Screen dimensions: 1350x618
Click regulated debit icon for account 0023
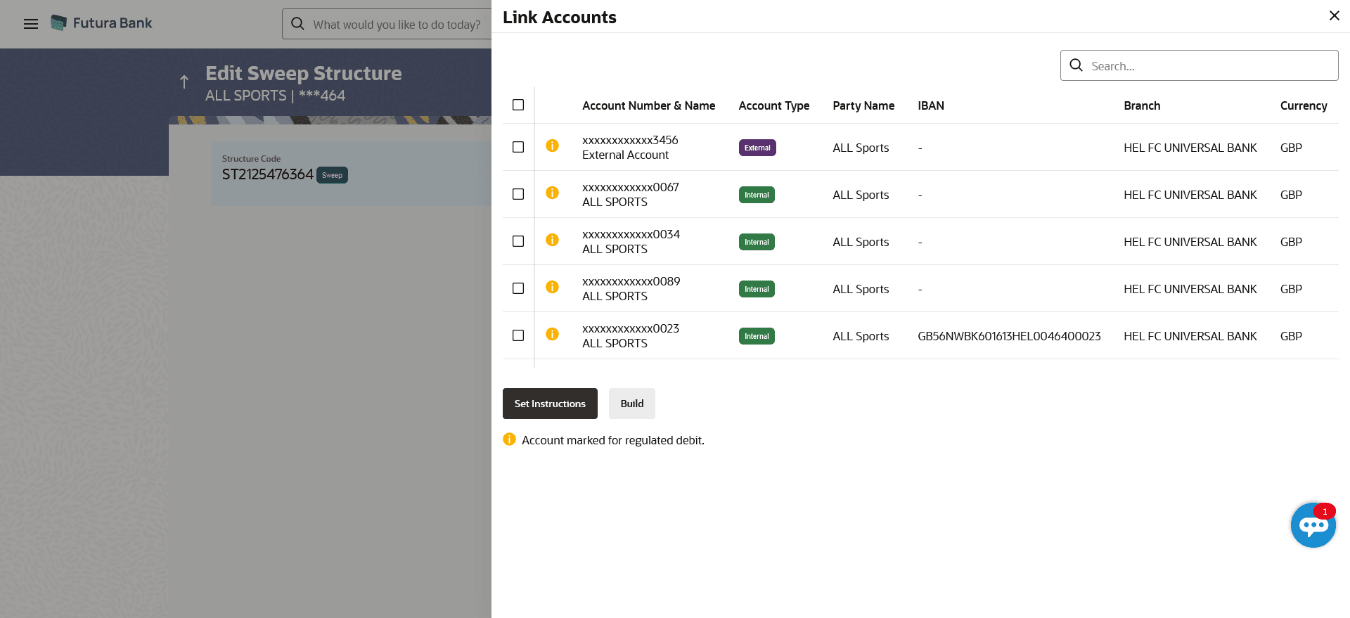pyautogui.click(x=552, y=334)
